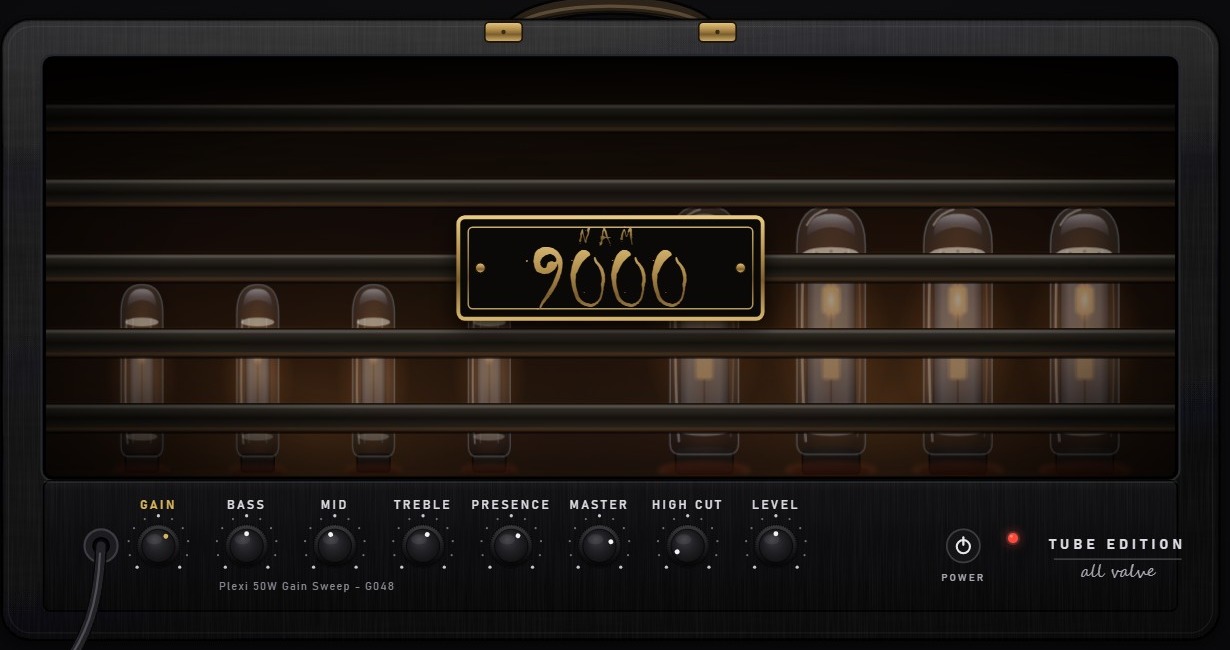Click the GAIN knob
Screen dimensions: 1230x650
click(158, 545)
